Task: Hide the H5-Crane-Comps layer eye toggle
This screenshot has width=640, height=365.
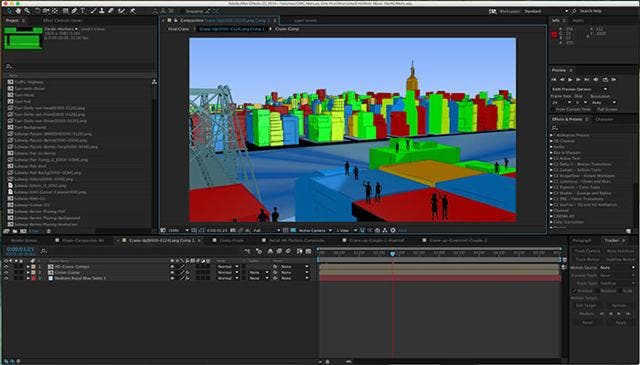Action: tap(6, 266)
